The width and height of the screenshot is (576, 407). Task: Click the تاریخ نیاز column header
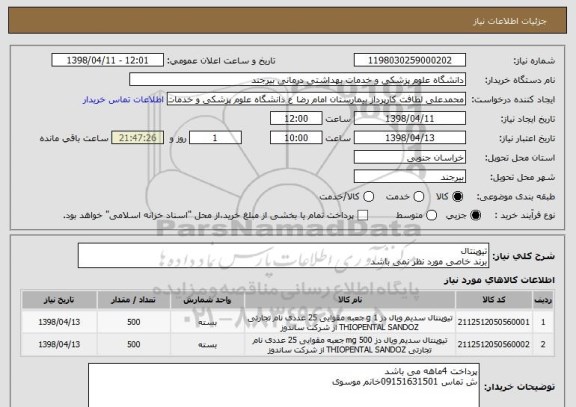[59, 300]
